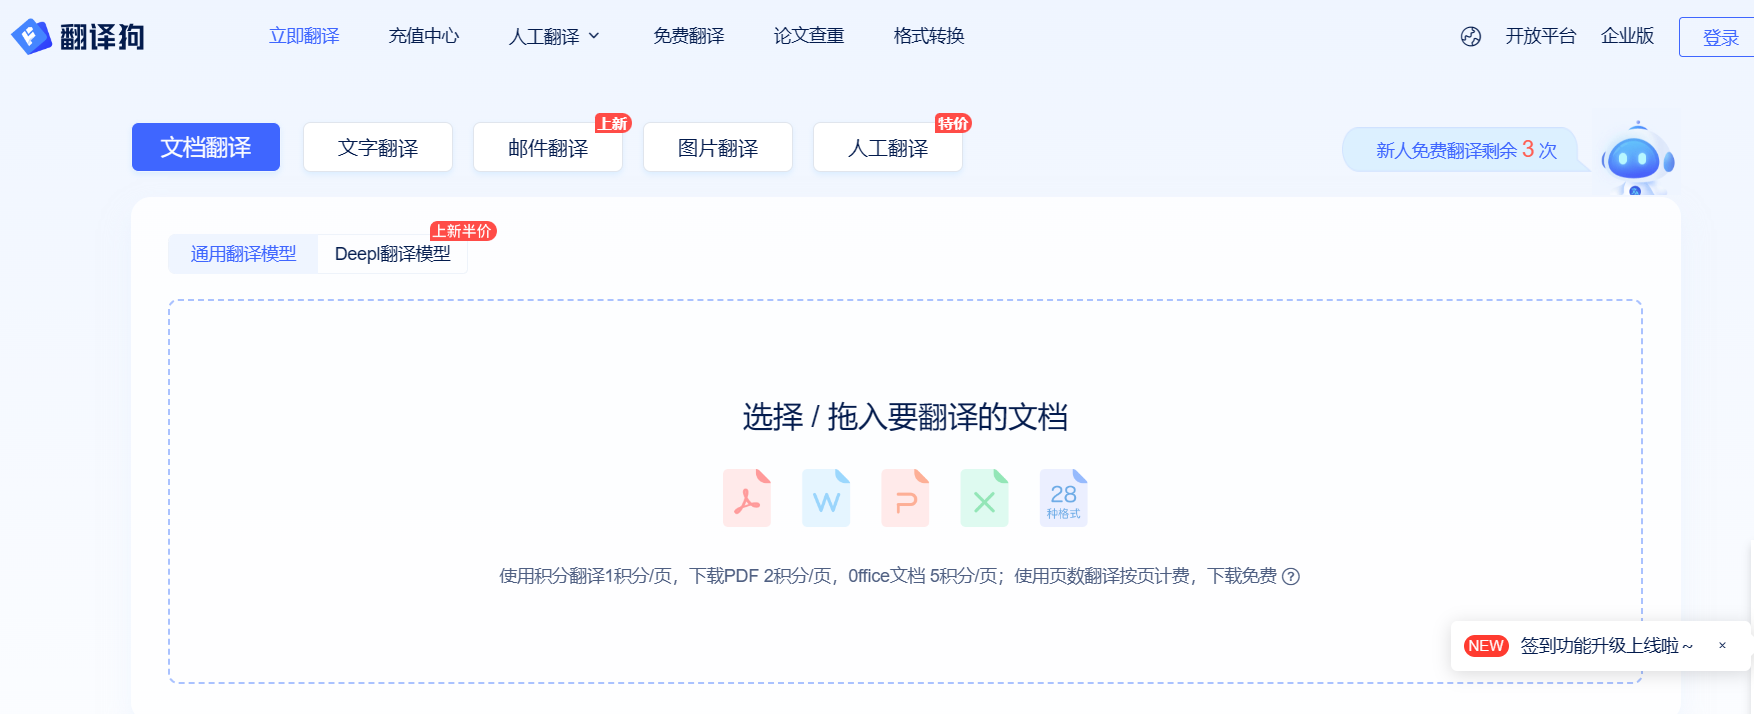
Task: Click the 选择 / 拖入要翻译的文档 upload area
Action: 905,417
